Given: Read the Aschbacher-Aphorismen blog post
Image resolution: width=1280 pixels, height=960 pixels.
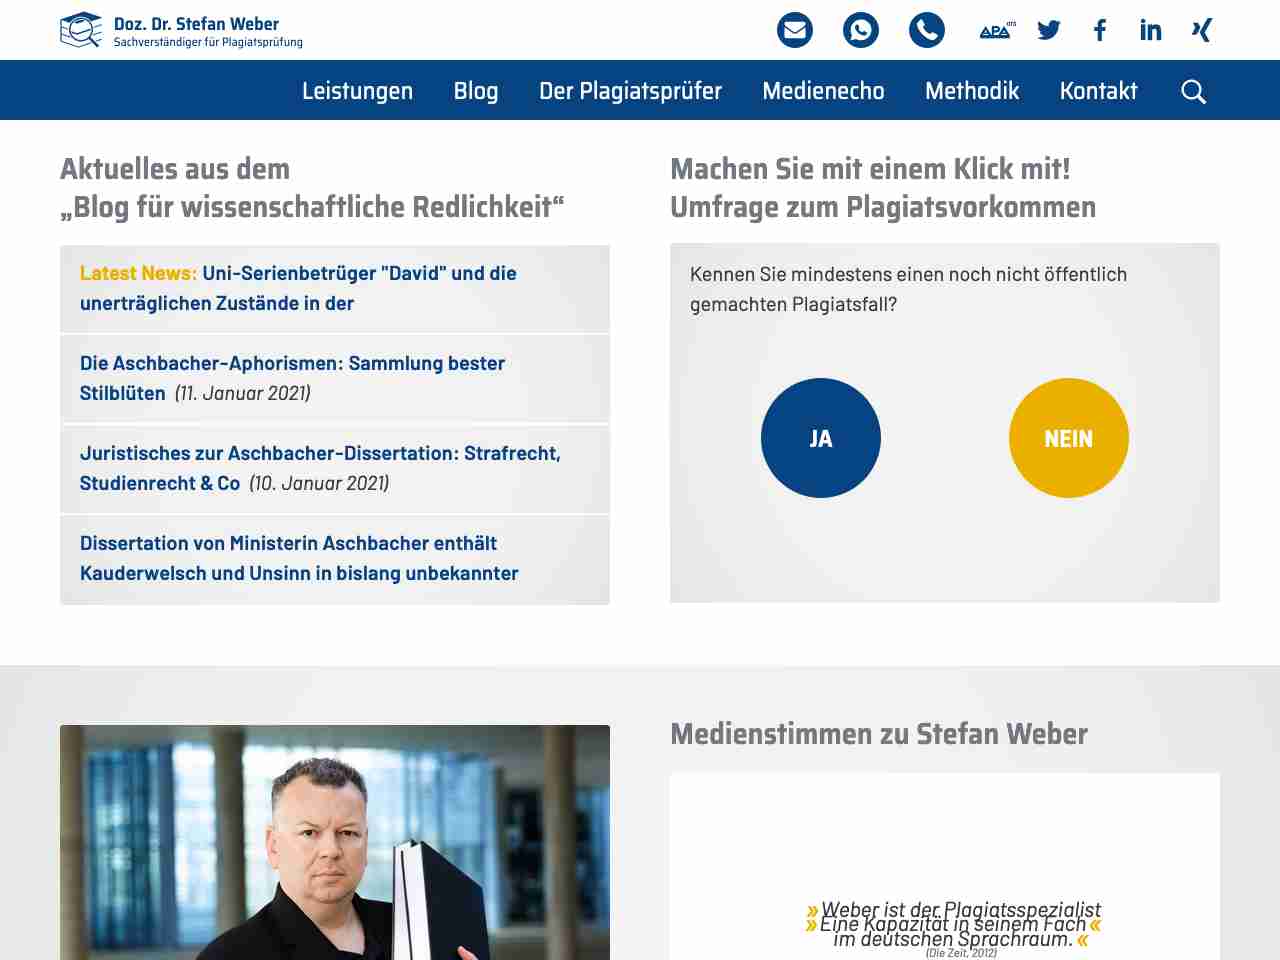Looking at the screenshot, I should 292,364.
